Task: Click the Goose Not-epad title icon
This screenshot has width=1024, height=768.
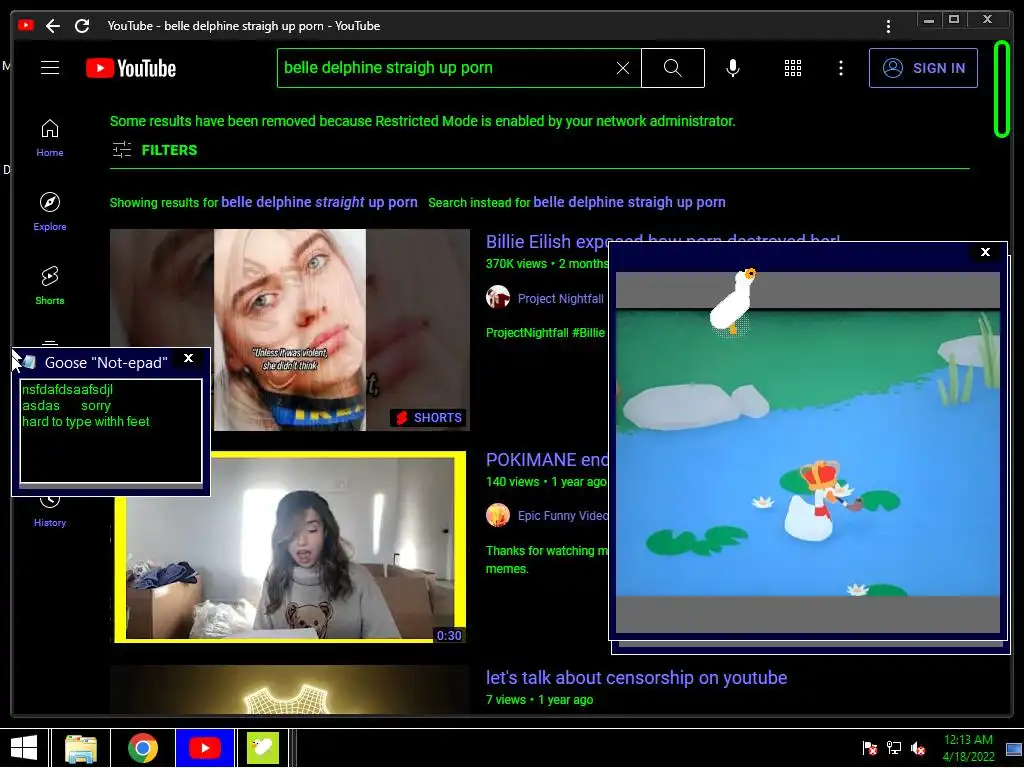Action: pos(29,362)
